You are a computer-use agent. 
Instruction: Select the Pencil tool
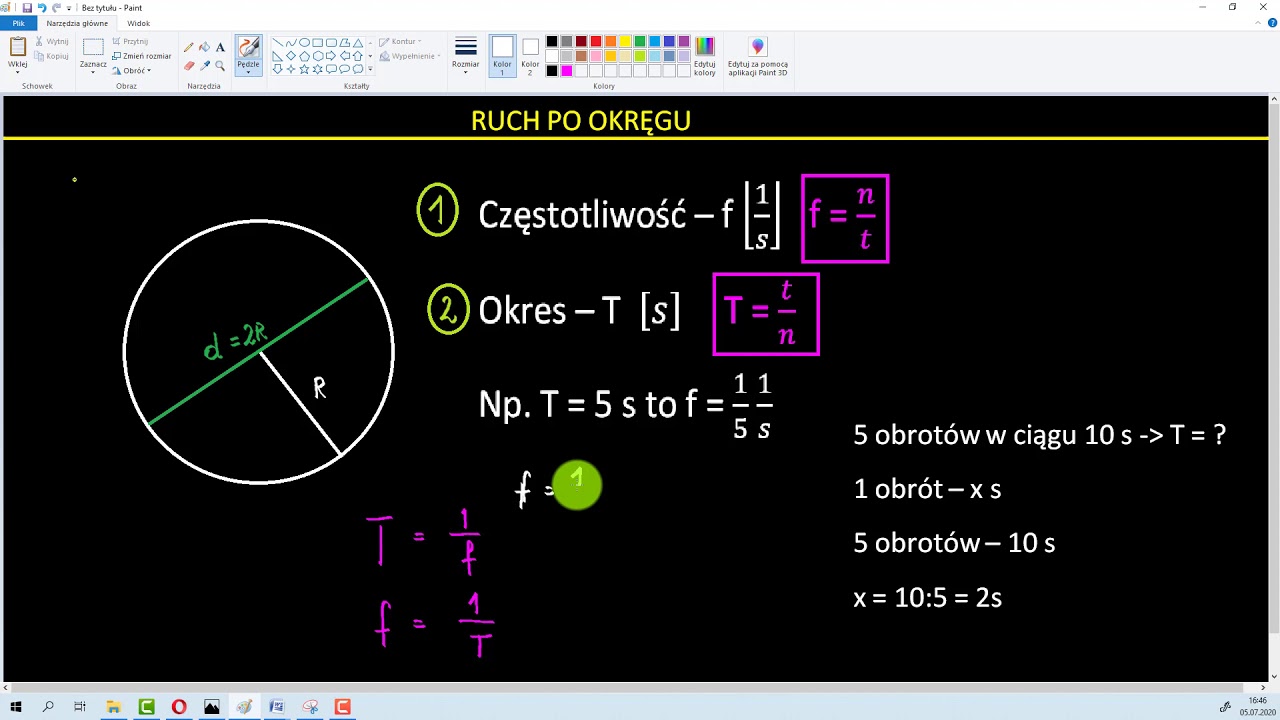pyautogui.click(x=189, y=47)
